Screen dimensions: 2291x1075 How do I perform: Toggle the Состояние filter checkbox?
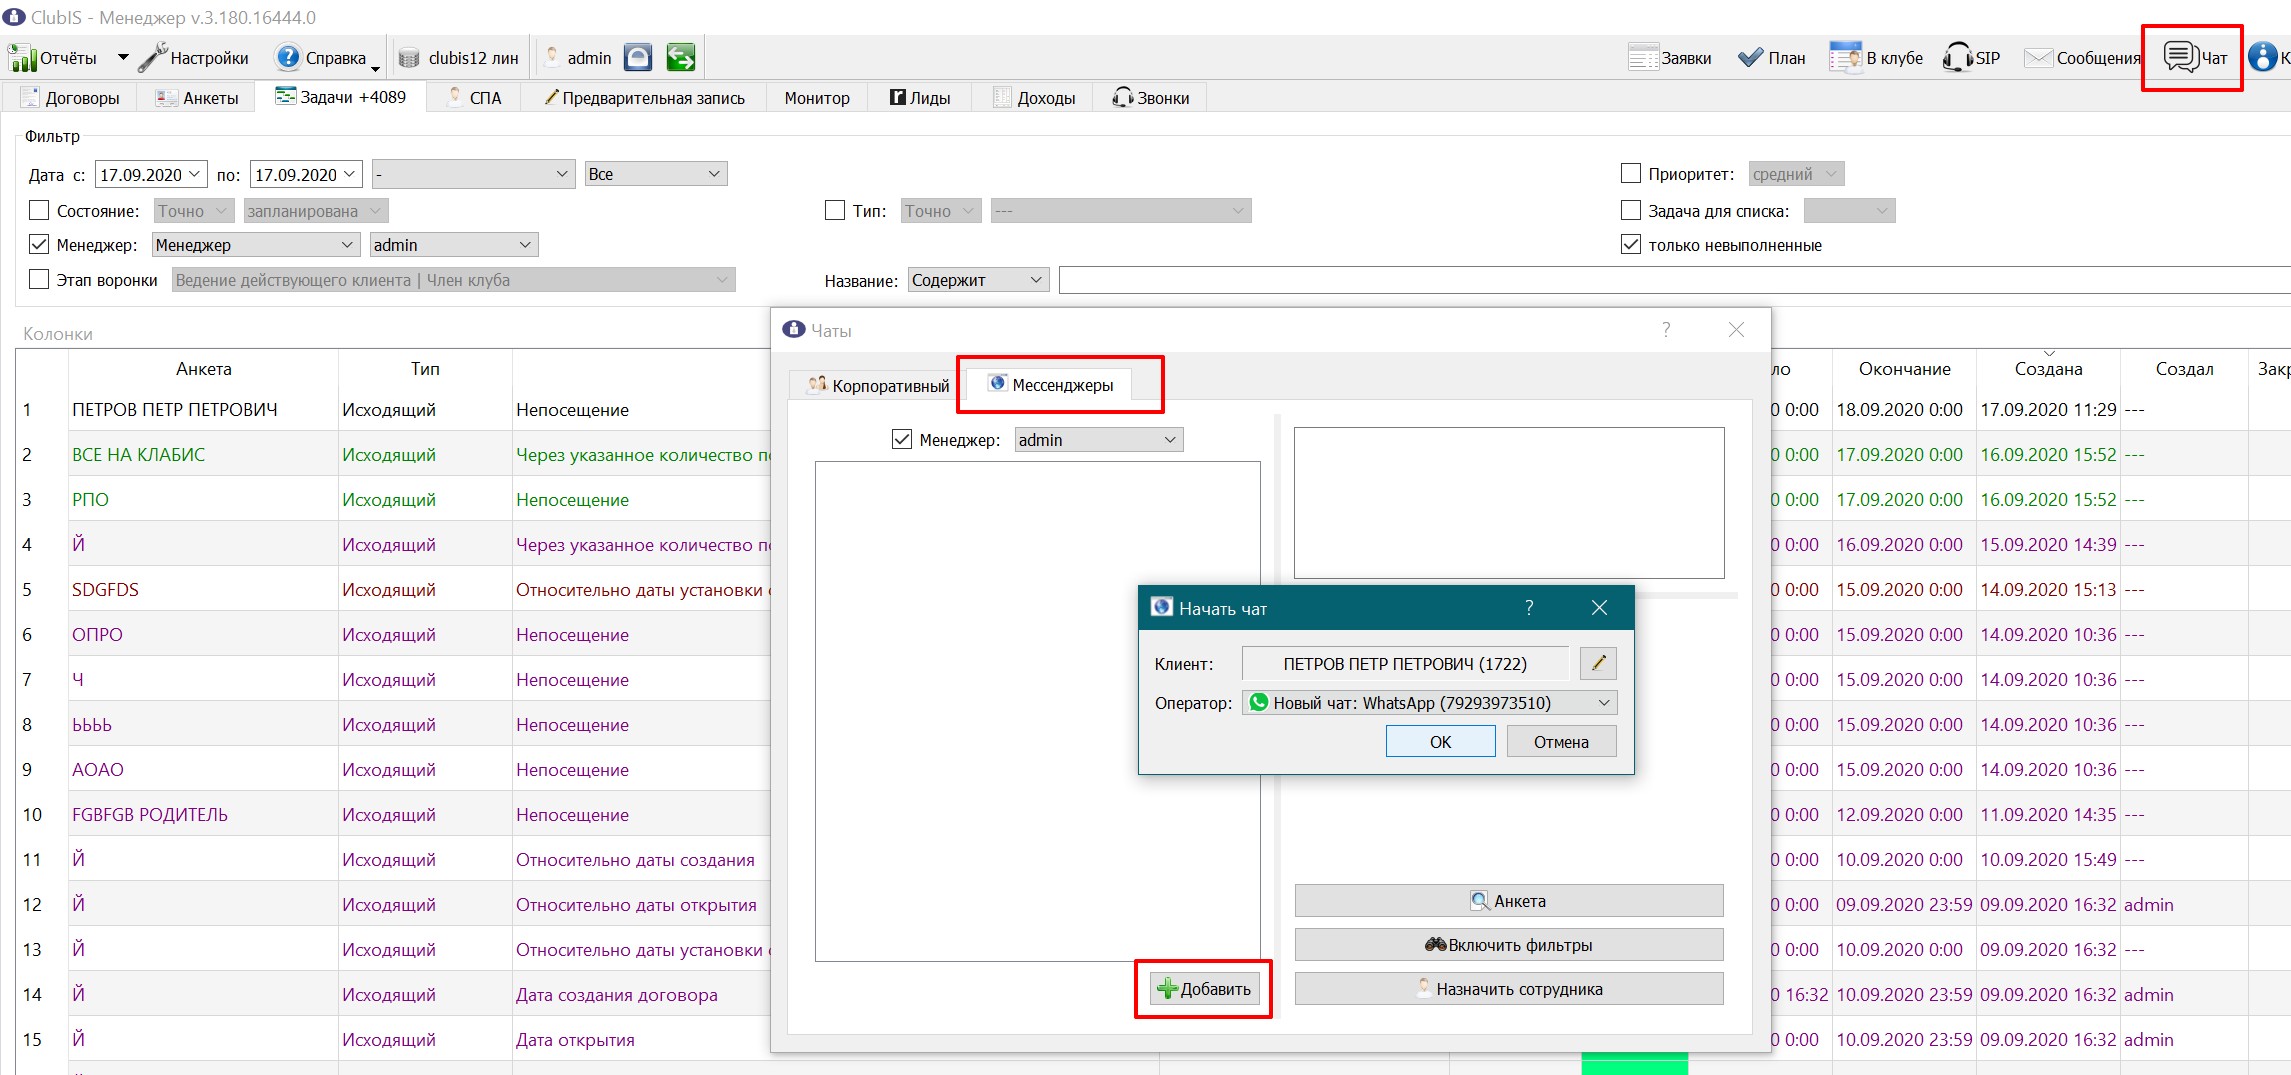39,210
